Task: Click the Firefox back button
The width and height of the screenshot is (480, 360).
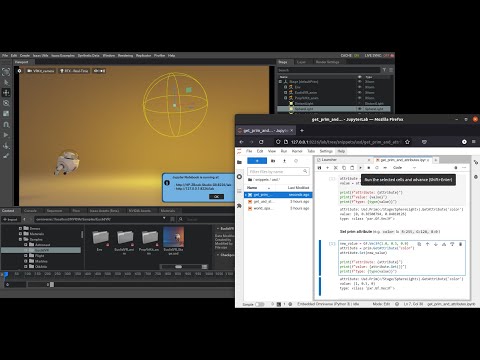Action: pos(242,142)
